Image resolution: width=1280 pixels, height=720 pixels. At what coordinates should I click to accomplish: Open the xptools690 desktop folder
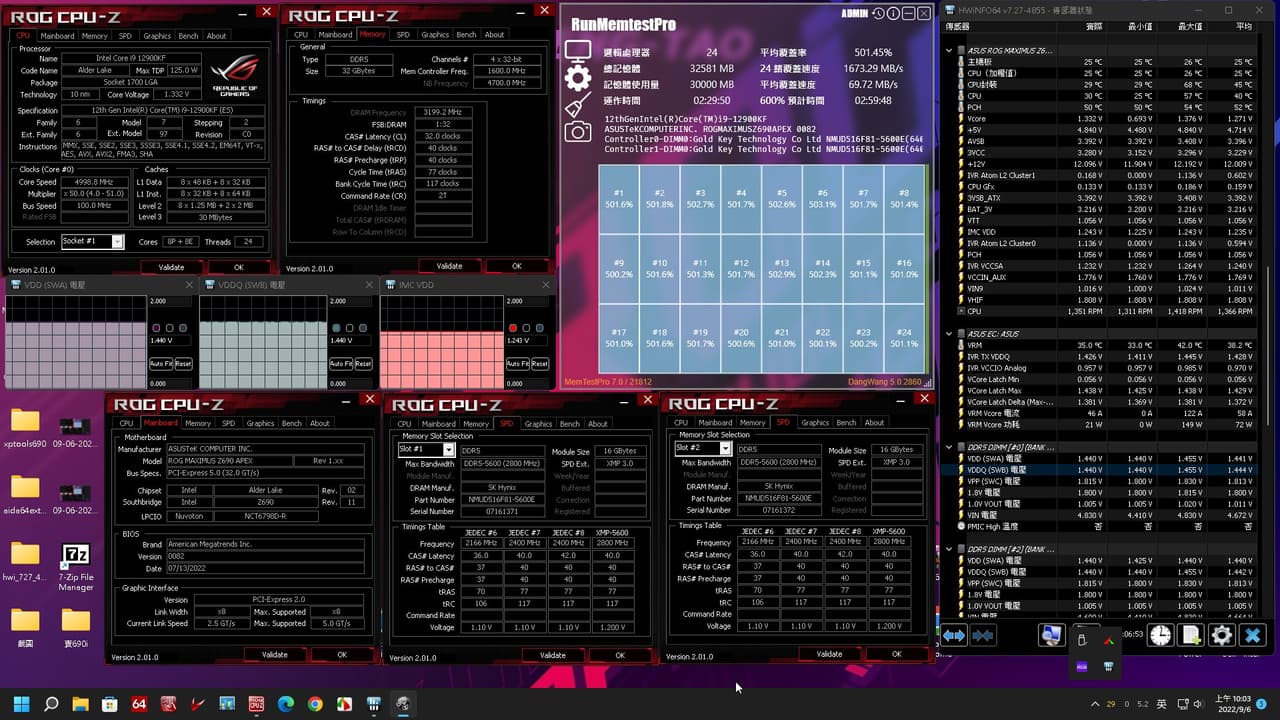pos(25,428)
